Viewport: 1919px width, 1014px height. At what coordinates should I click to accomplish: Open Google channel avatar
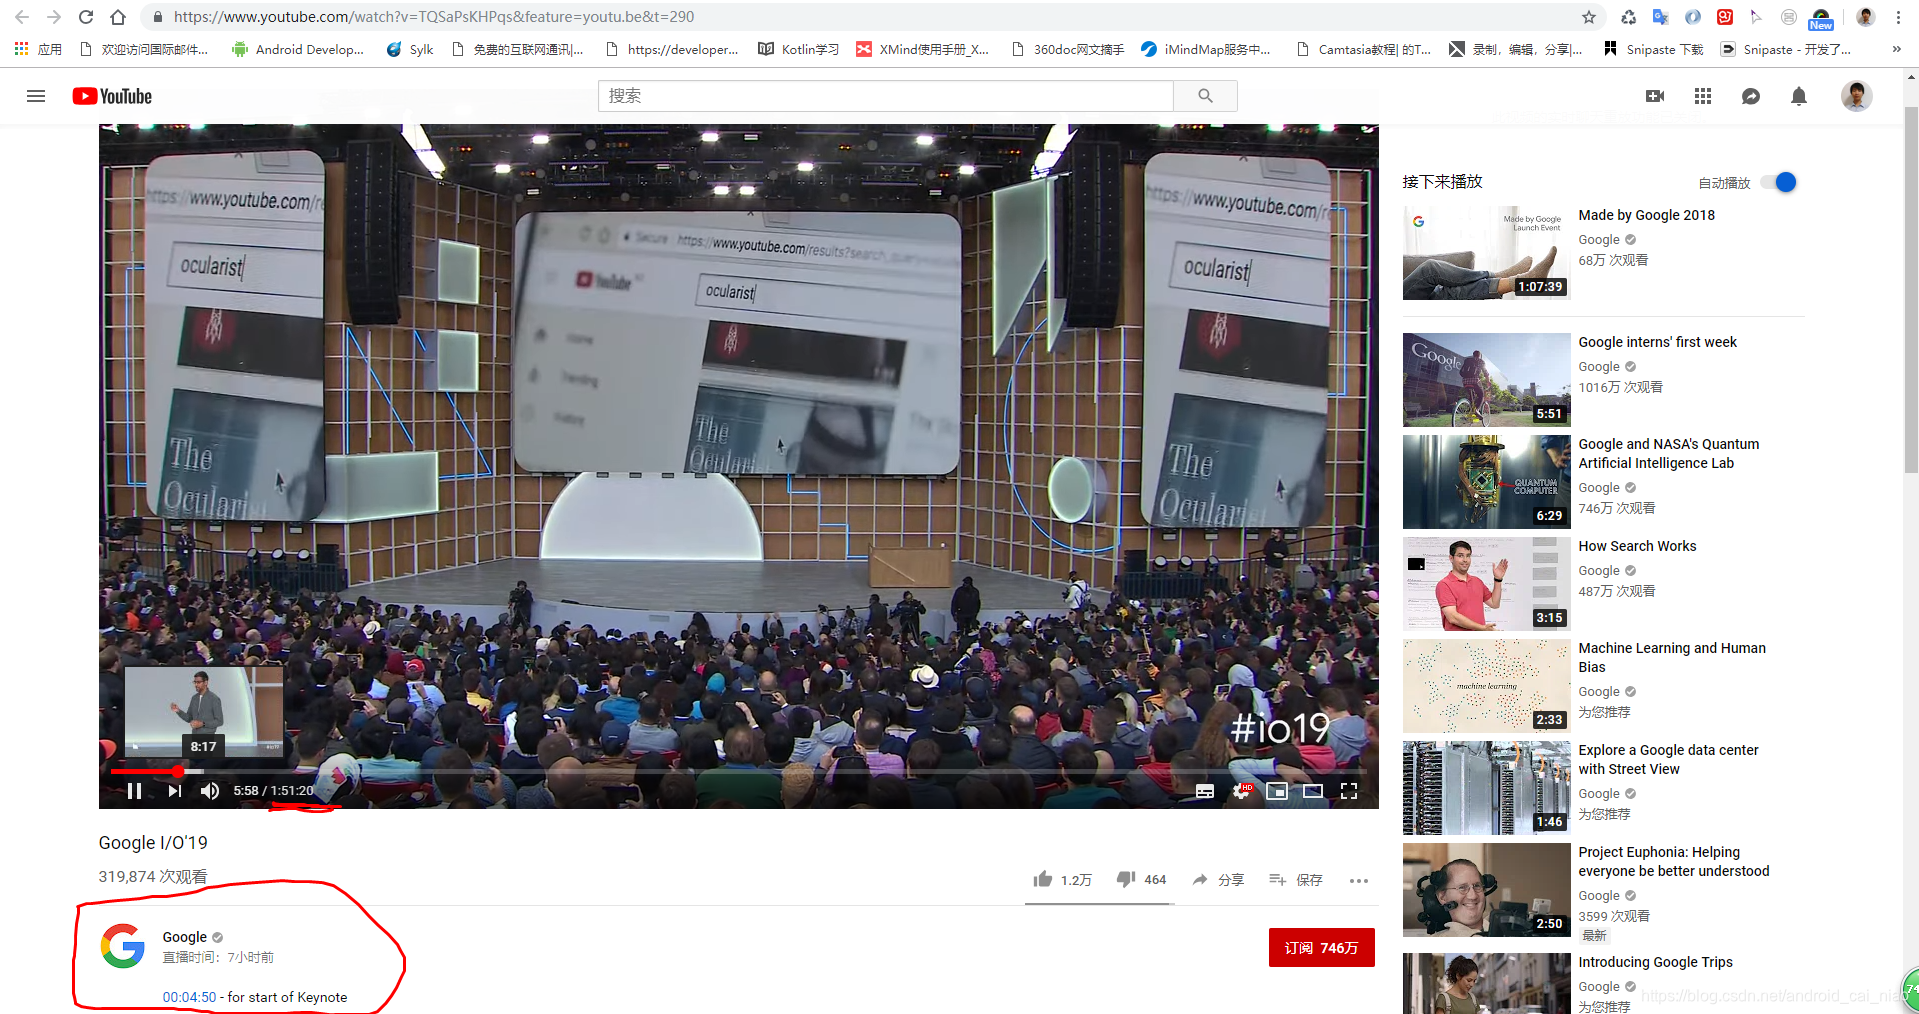pyautogui.click(x=123, y=946)
